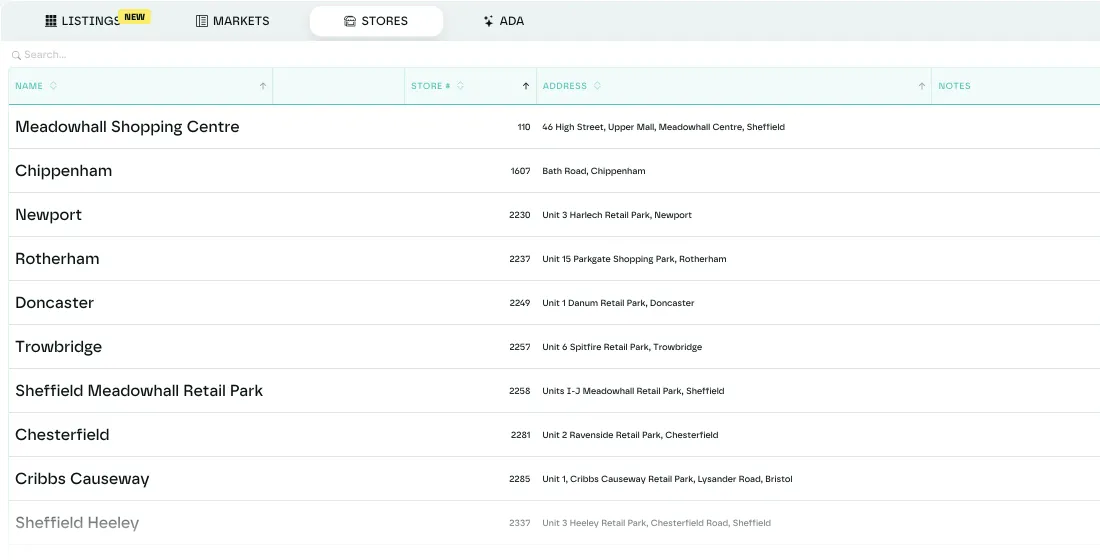Click address Unit 6 Spitfire Retail Park
The width and height of the screenshot is (1100, 560).
click(622, 347)
